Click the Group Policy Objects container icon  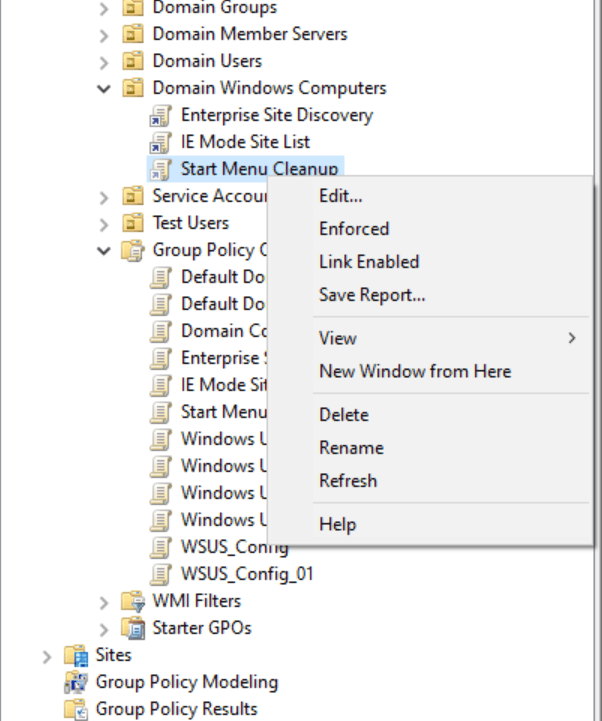(x=132, y=251)
